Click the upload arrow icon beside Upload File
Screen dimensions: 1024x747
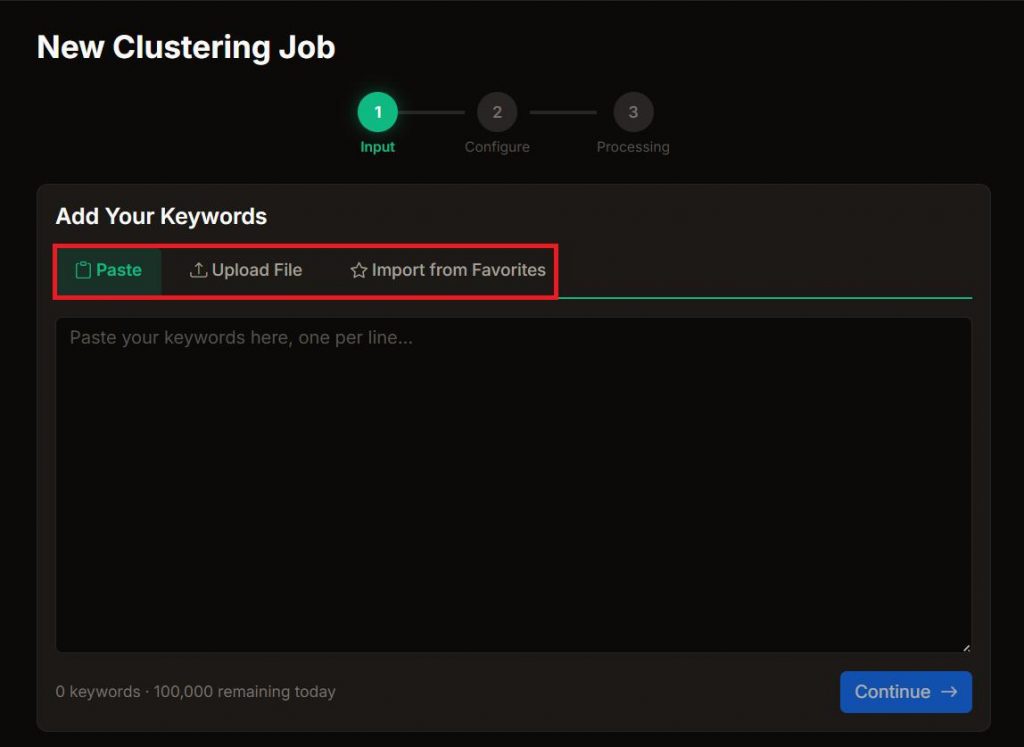point(200,270)
